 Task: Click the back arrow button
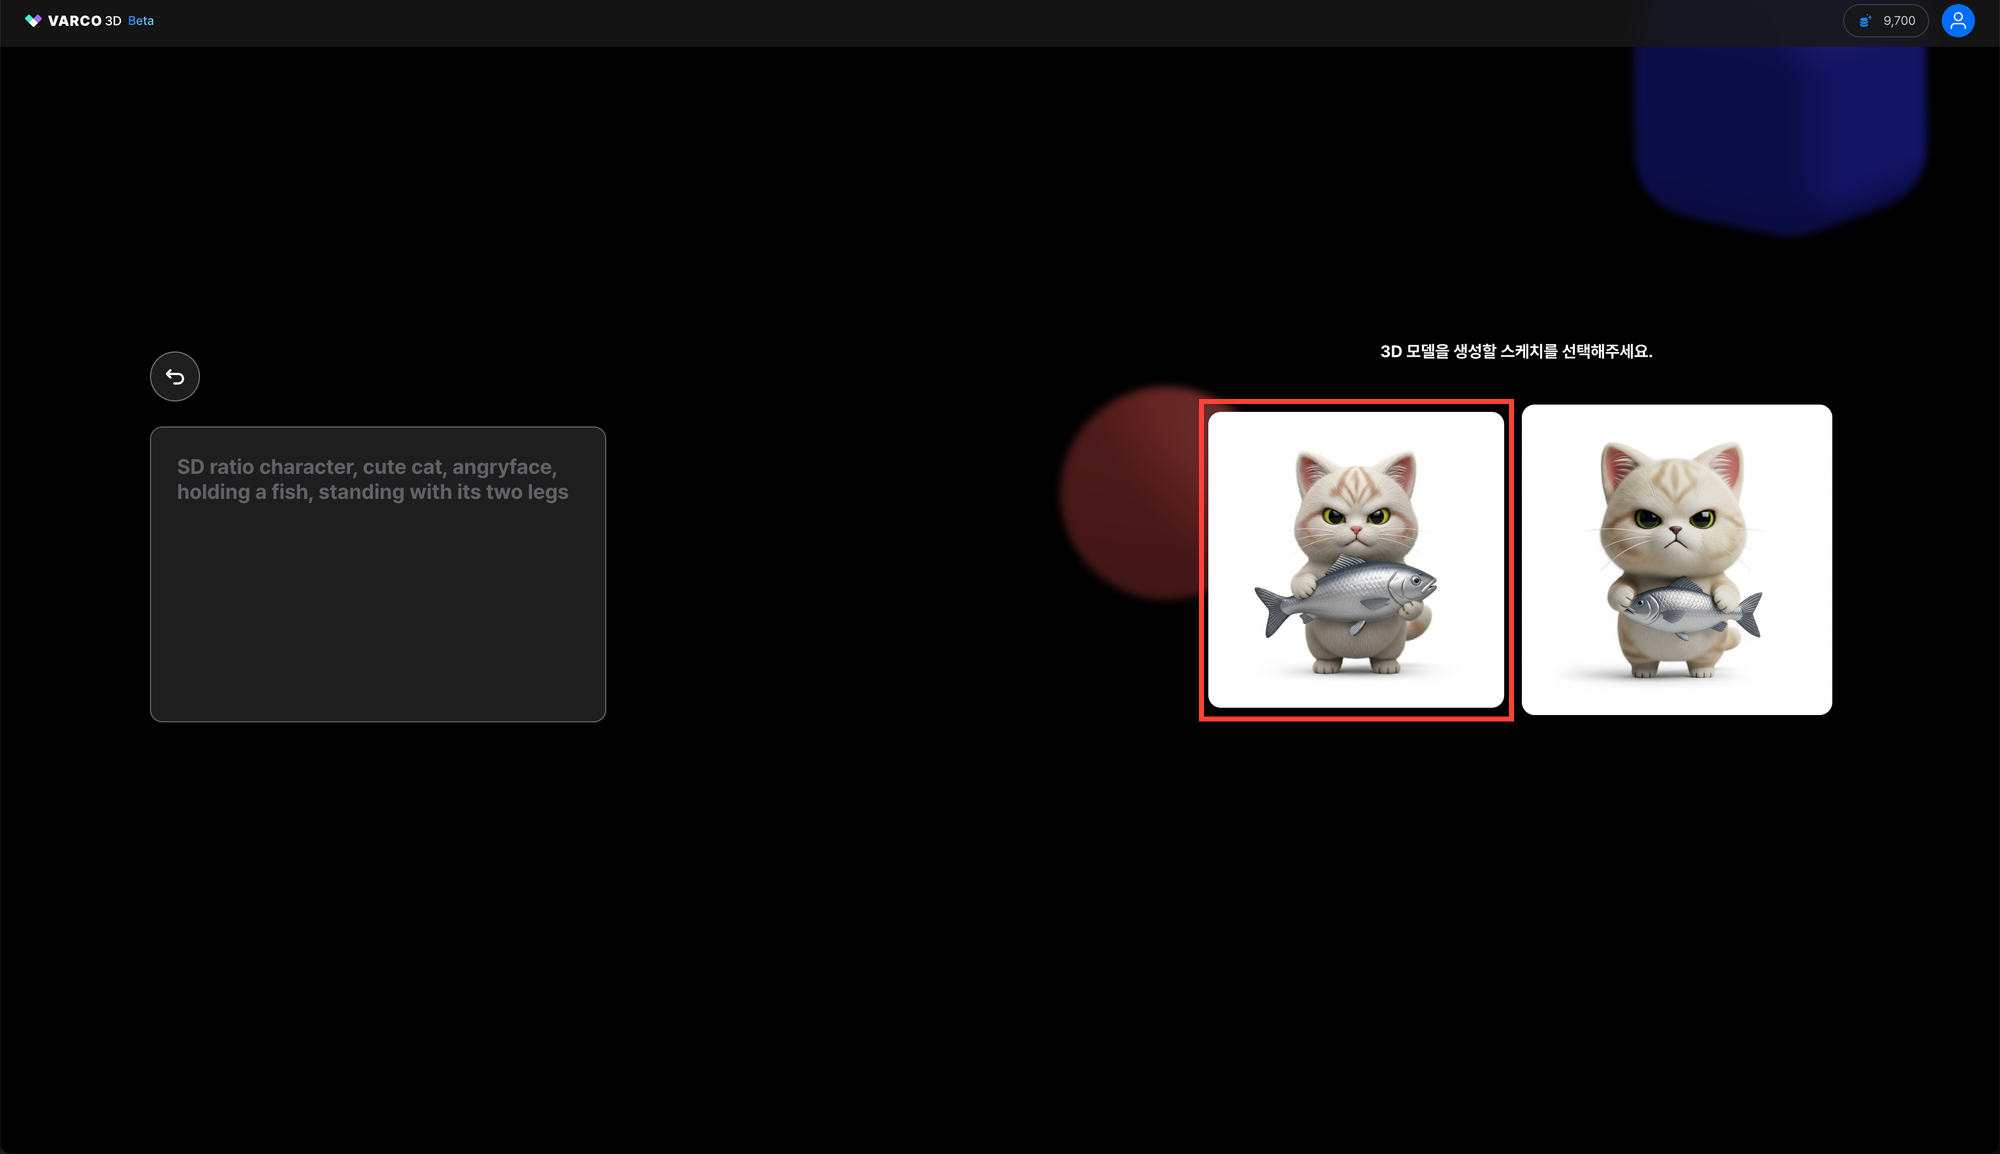coord(175,377)
